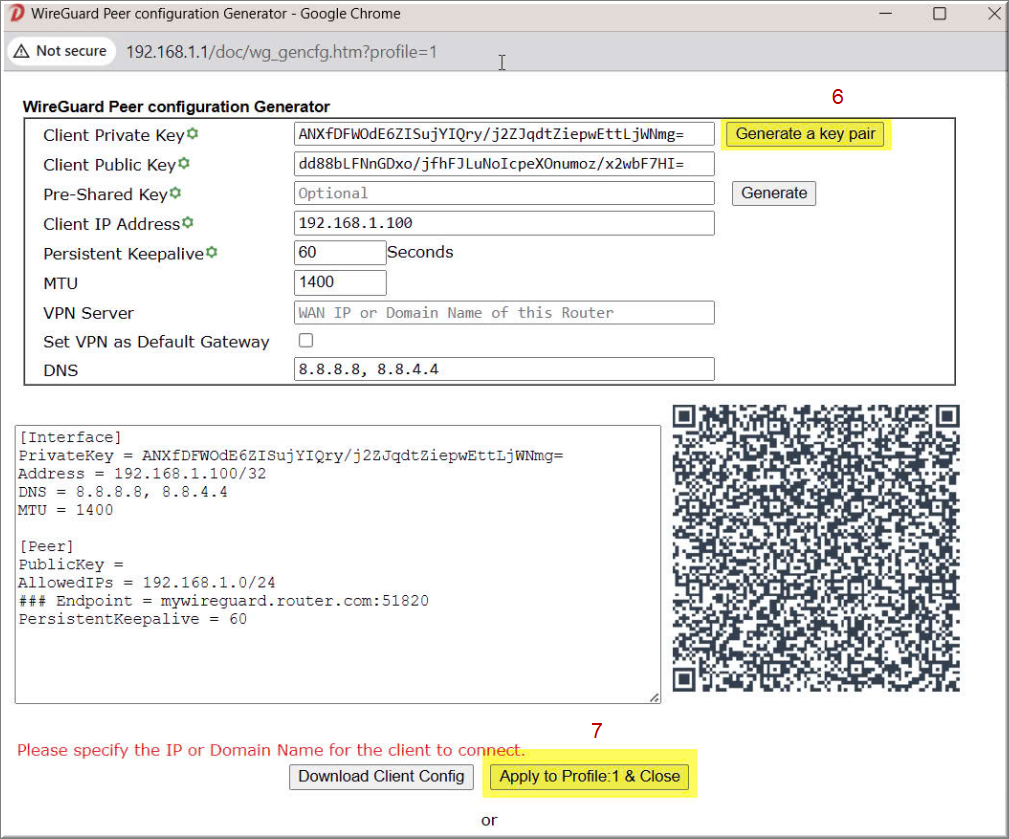Click help icon beside Client Private Key
Screen dimensions: 1009x839
(192, 134)
